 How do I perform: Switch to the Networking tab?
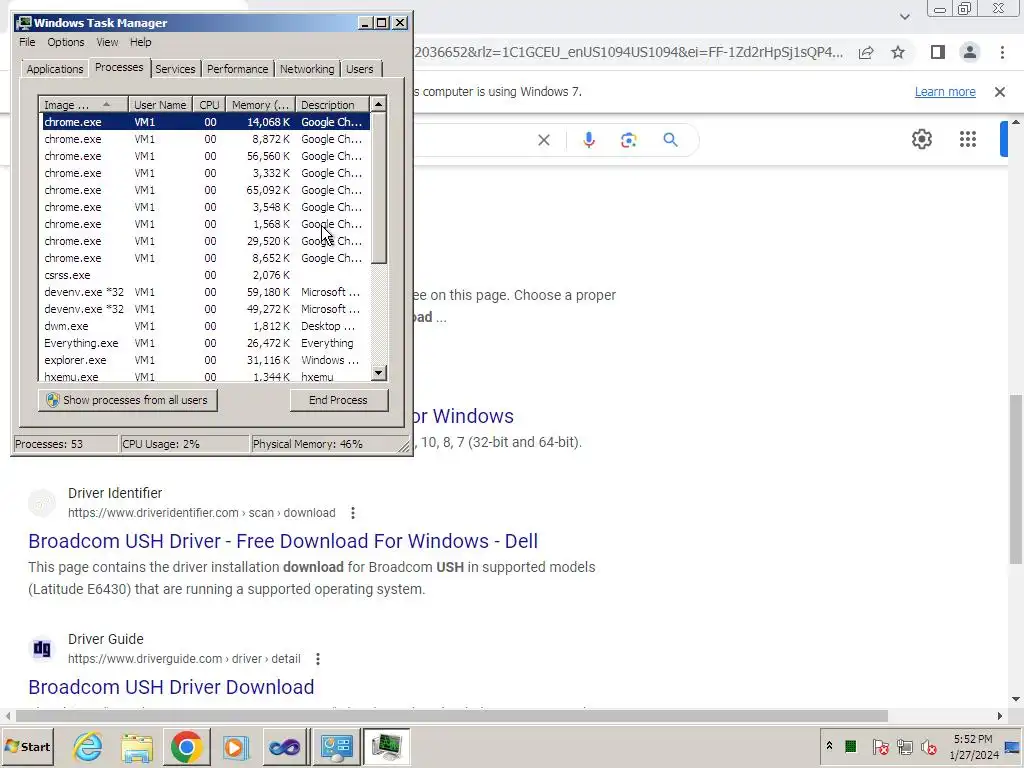coord(307,69)
